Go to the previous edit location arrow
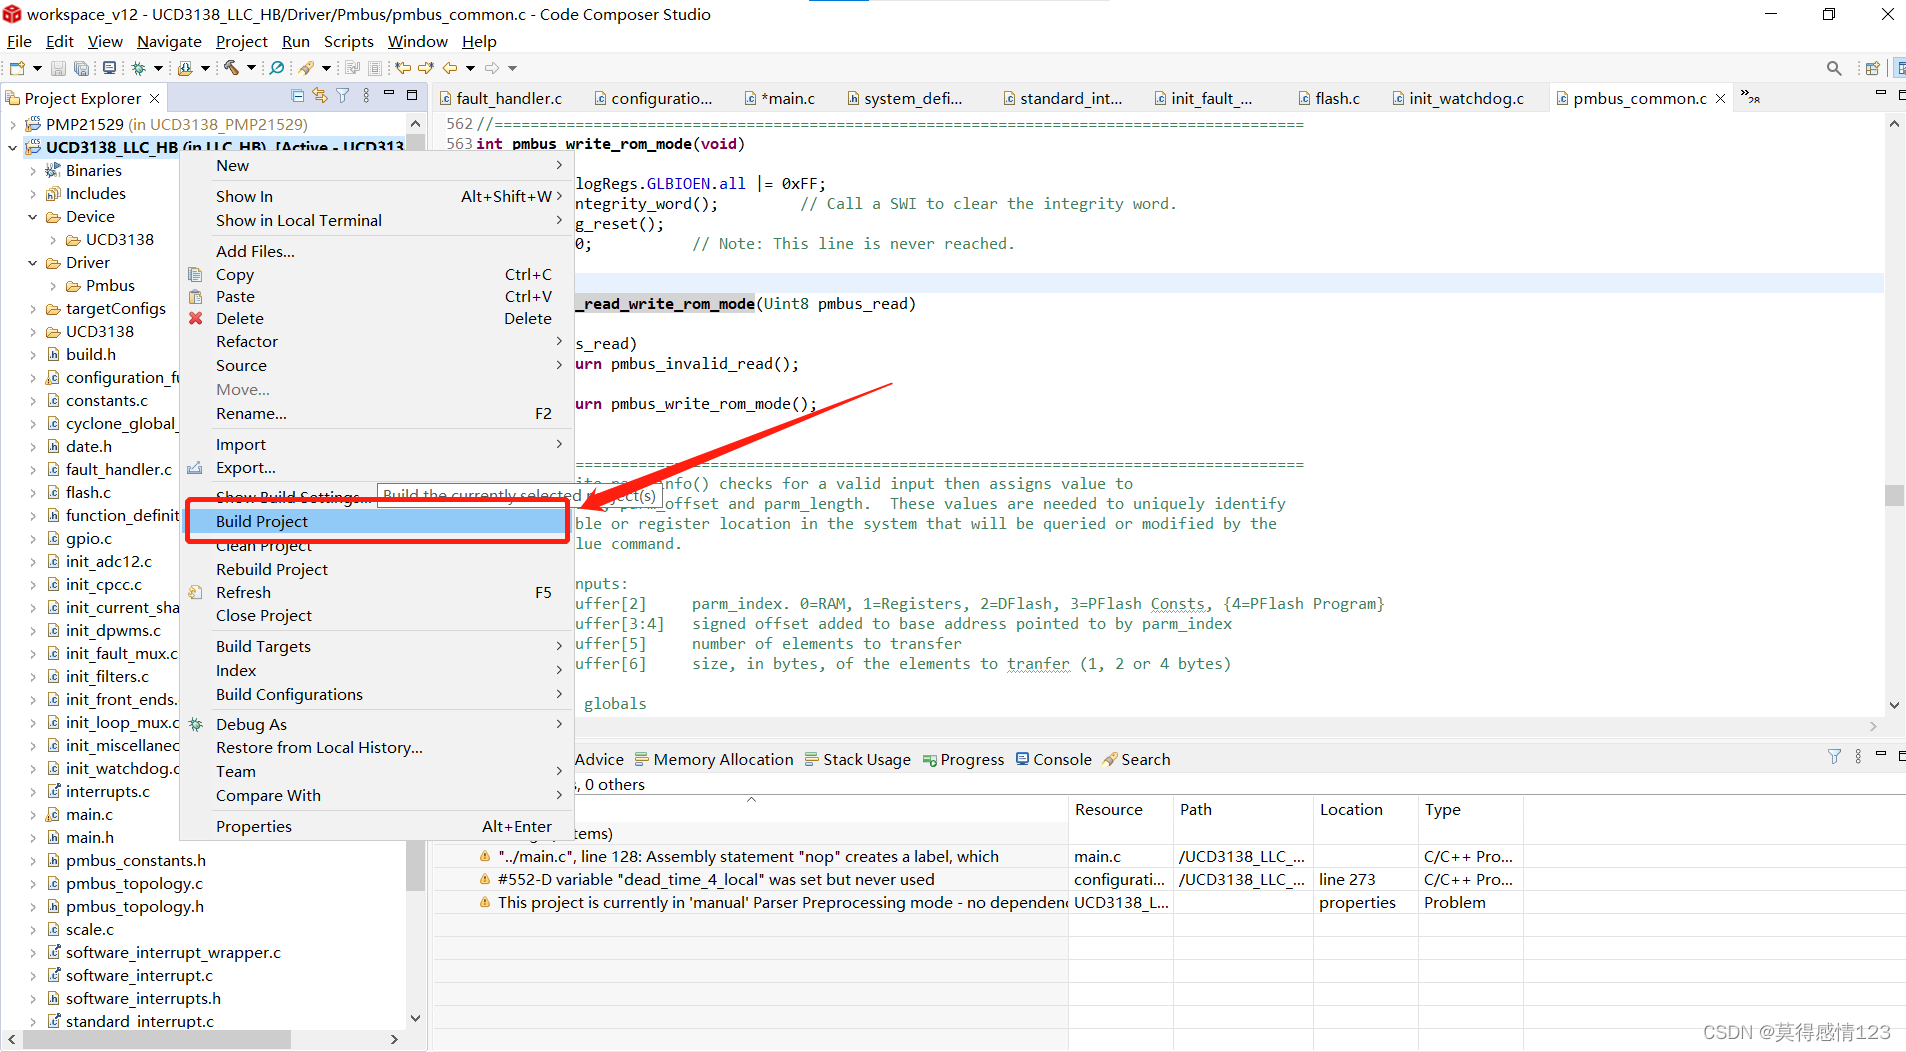 click(x=402, y=68)
